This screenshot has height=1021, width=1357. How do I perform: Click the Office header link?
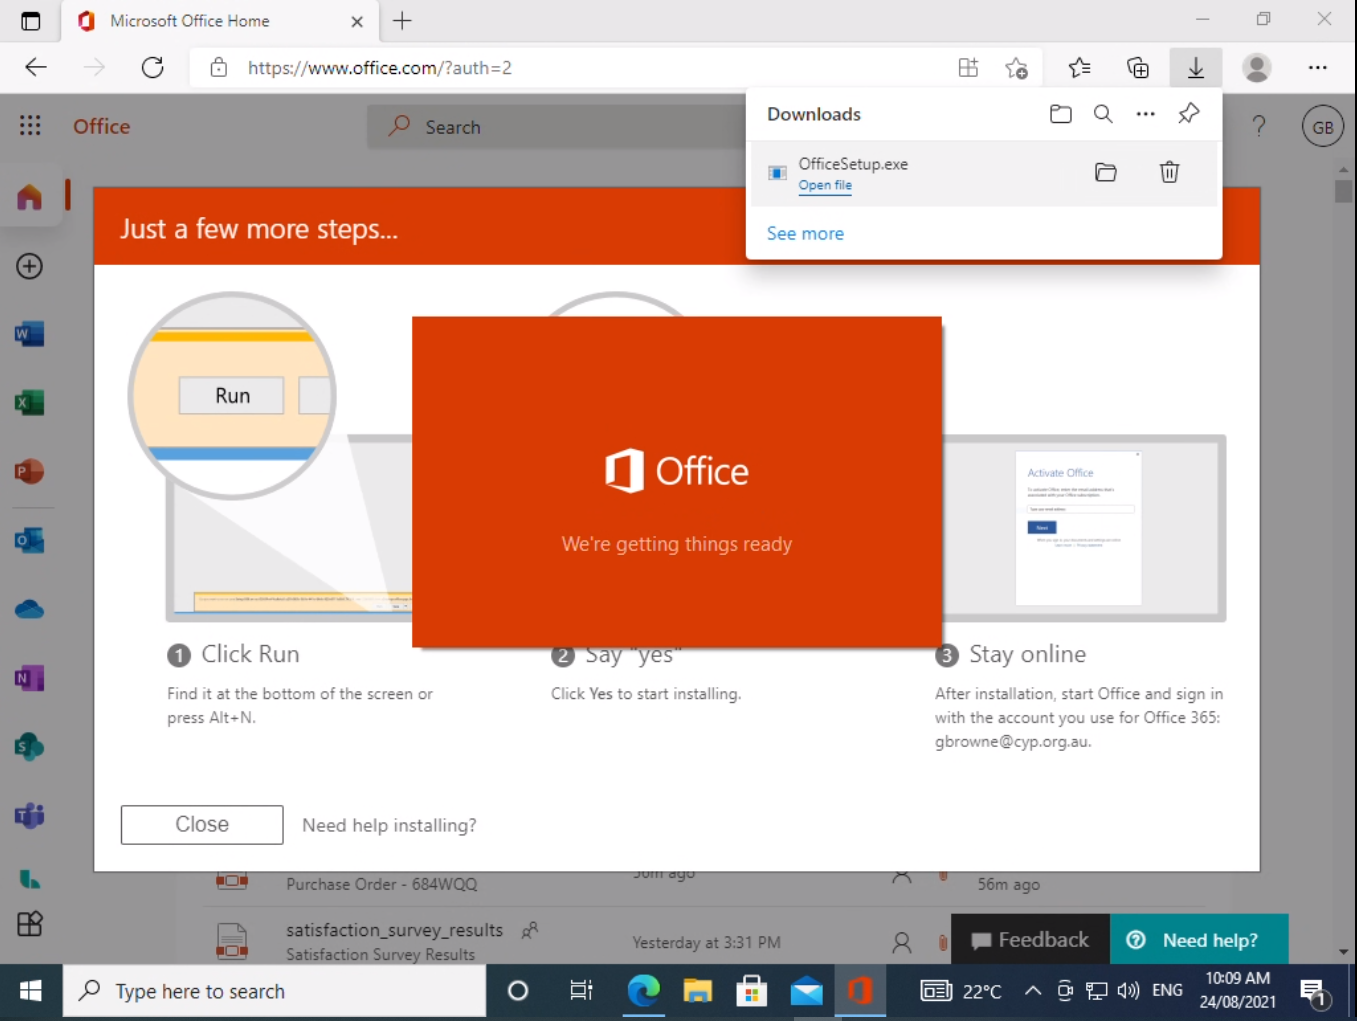coord(102,126)
